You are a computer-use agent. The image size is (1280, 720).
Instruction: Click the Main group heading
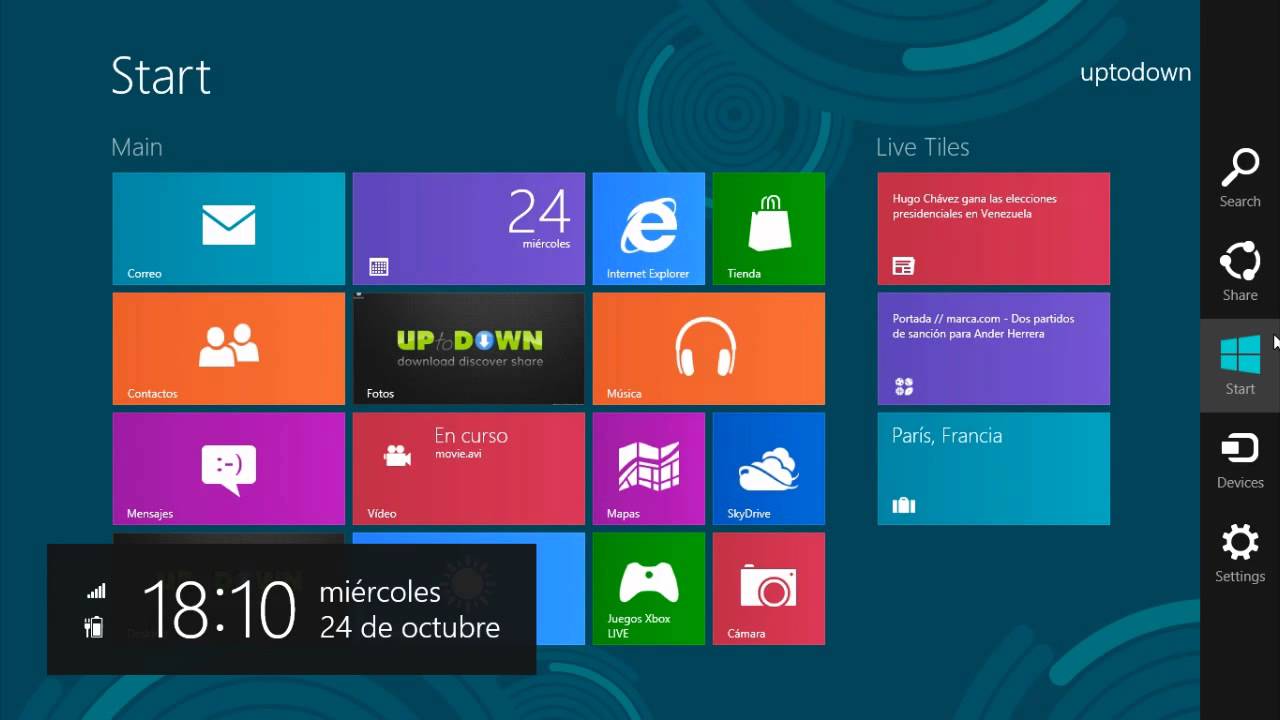(x=137, y=147)
